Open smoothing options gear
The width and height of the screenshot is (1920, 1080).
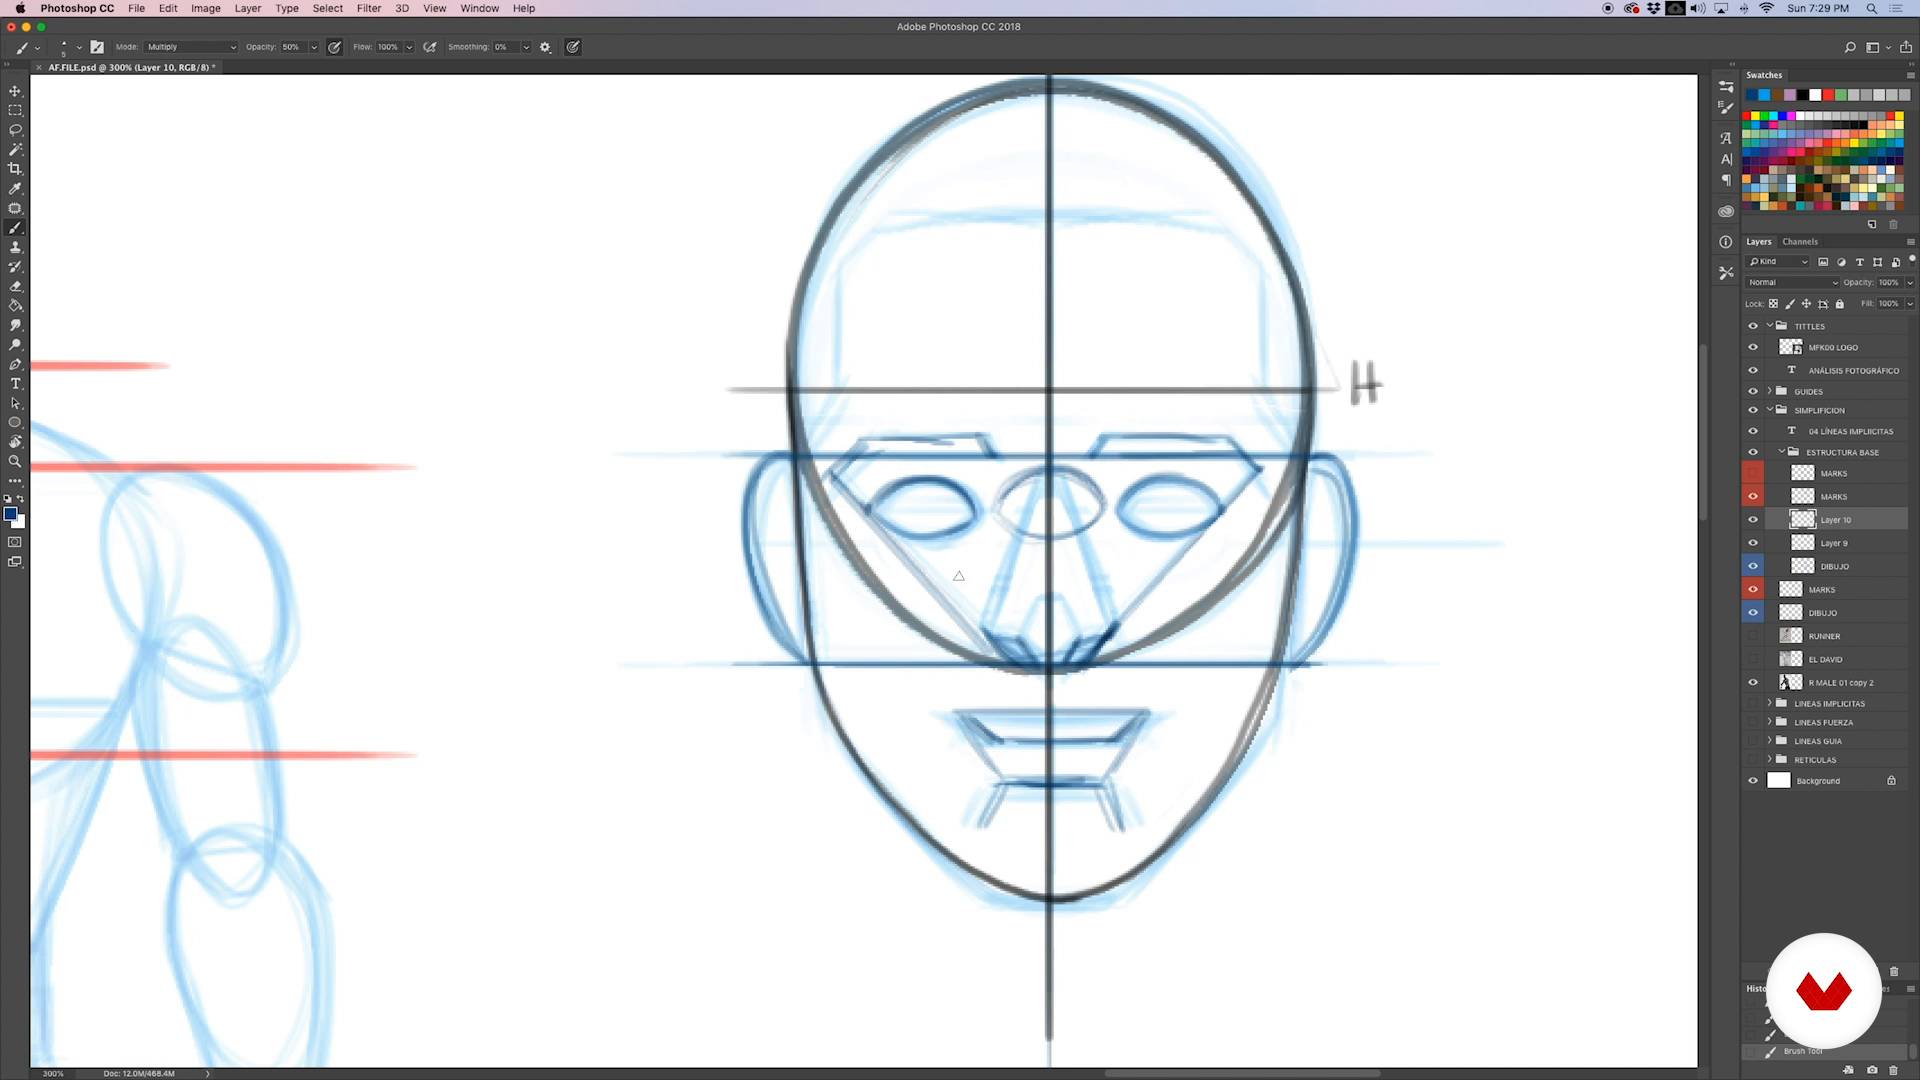[x=545, y=47]
